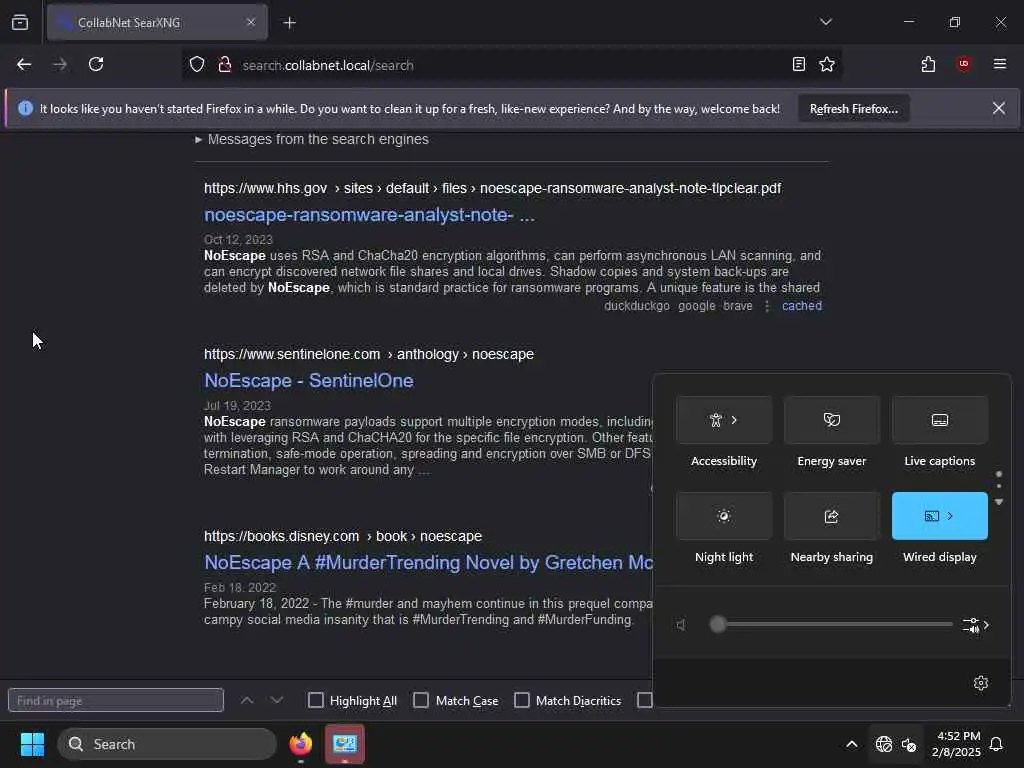
Task: Open more options dots beside brave
Action: (x=767, y=306)
